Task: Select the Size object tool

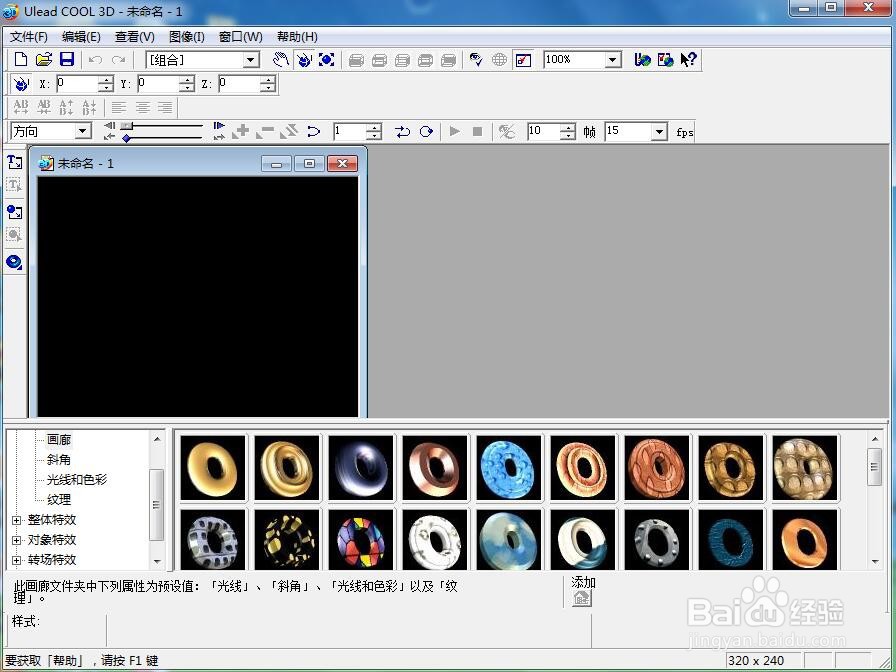Action: point(326,59)
